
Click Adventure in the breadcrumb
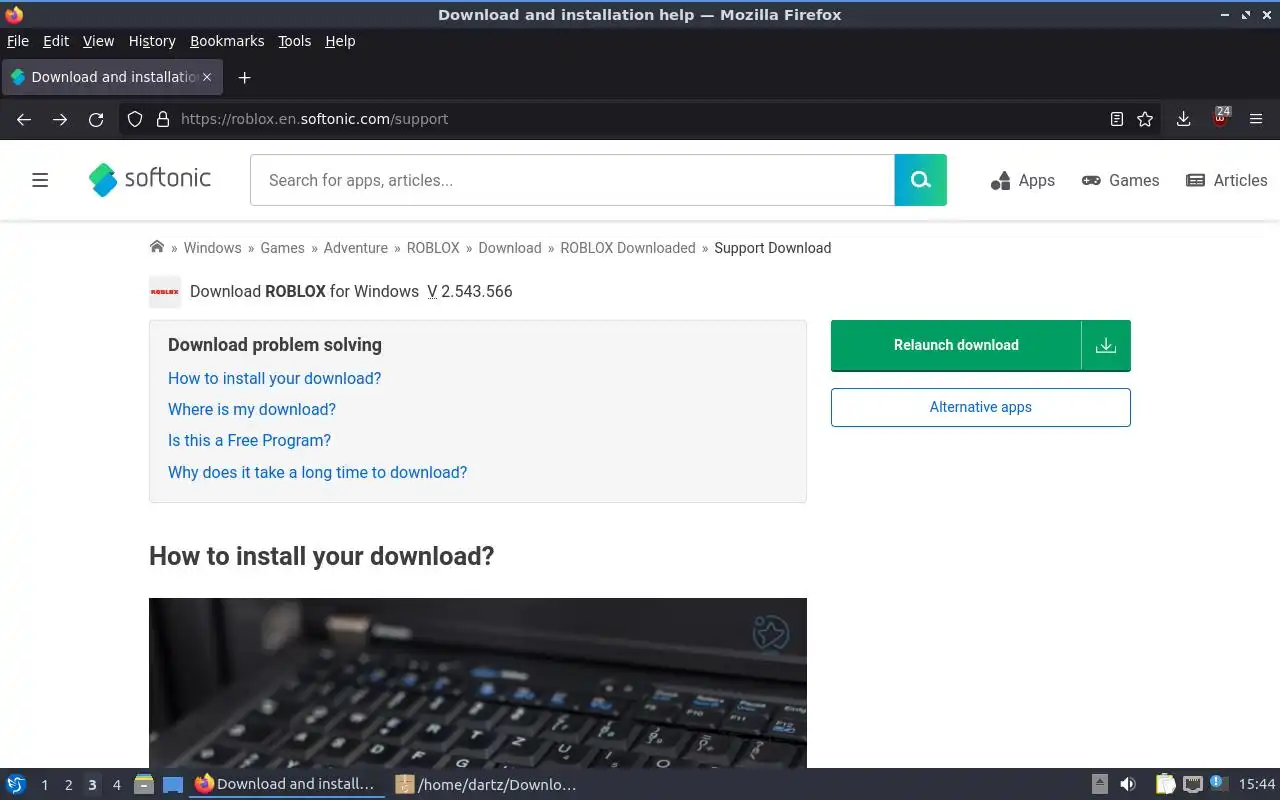[355, 248]
